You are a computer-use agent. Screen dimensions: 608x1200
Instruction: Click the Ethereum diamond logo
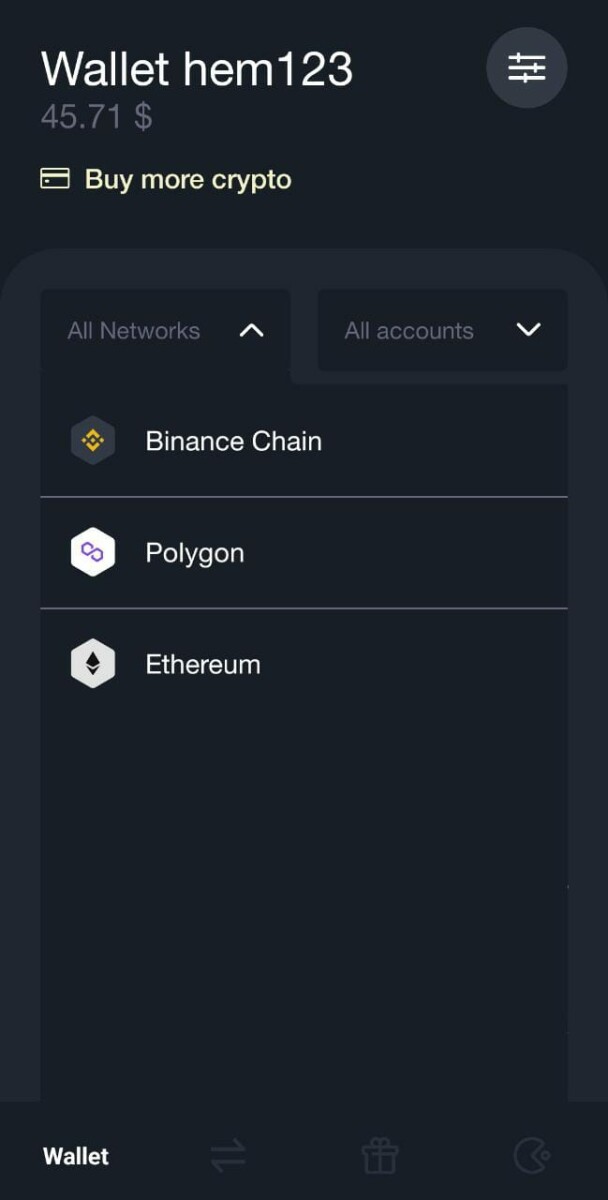tap(93, 664)
